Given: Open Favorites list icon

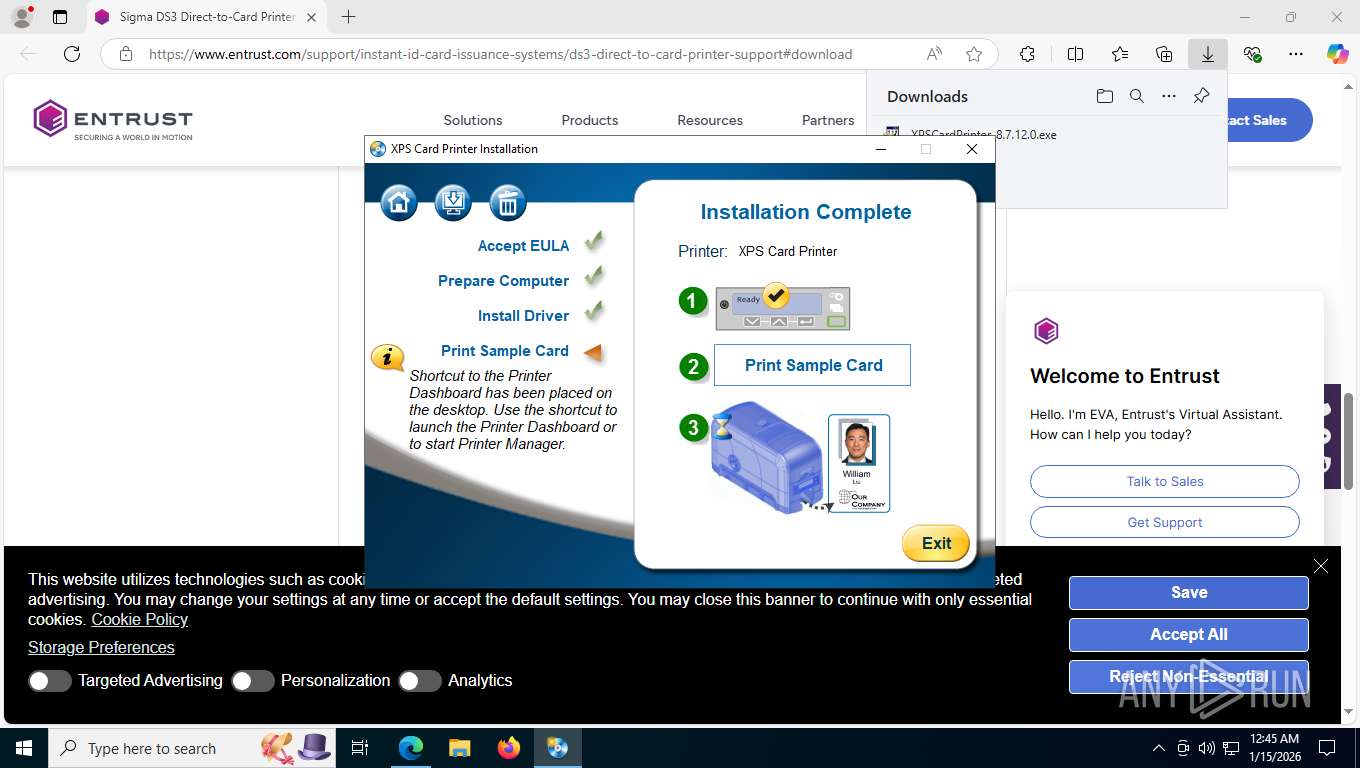Looking at the screenshot, I should [x=1120, y=54].
